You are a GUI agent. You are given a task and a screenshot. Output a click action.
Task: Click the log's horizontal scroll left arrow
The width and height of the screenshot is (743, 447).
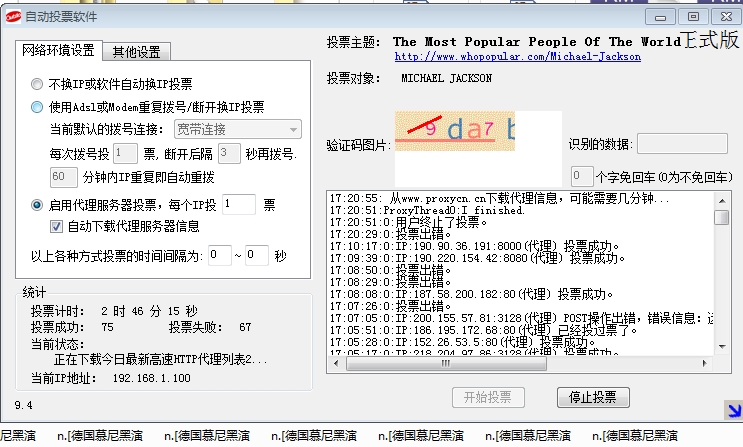[336, 364]
